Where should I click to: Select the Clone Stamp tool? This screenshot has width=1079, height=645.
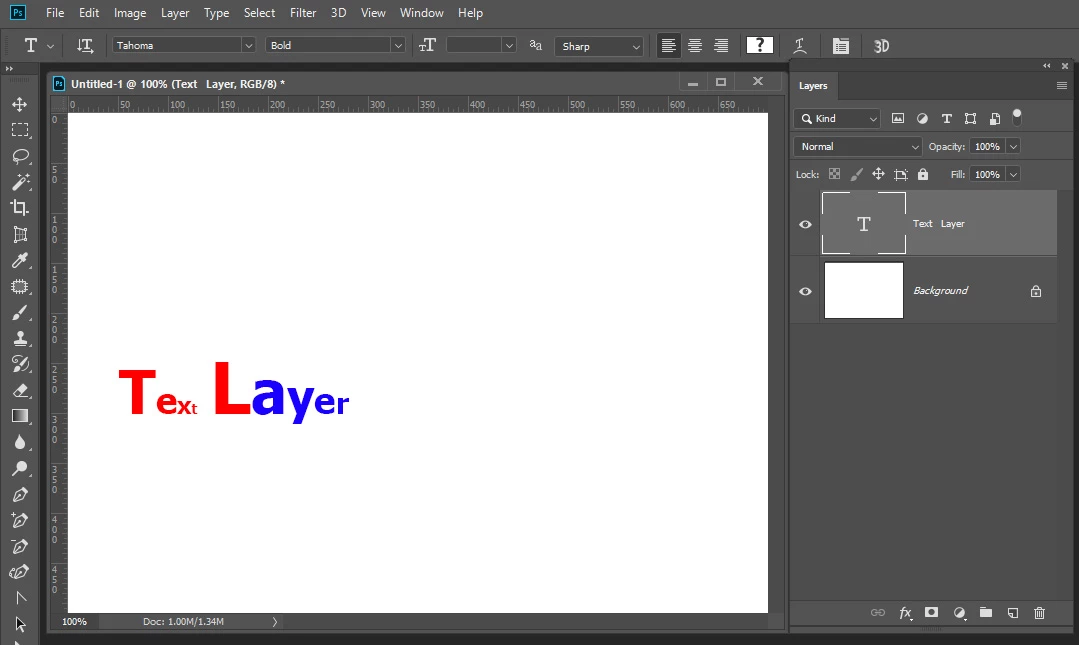click(19, 338)
